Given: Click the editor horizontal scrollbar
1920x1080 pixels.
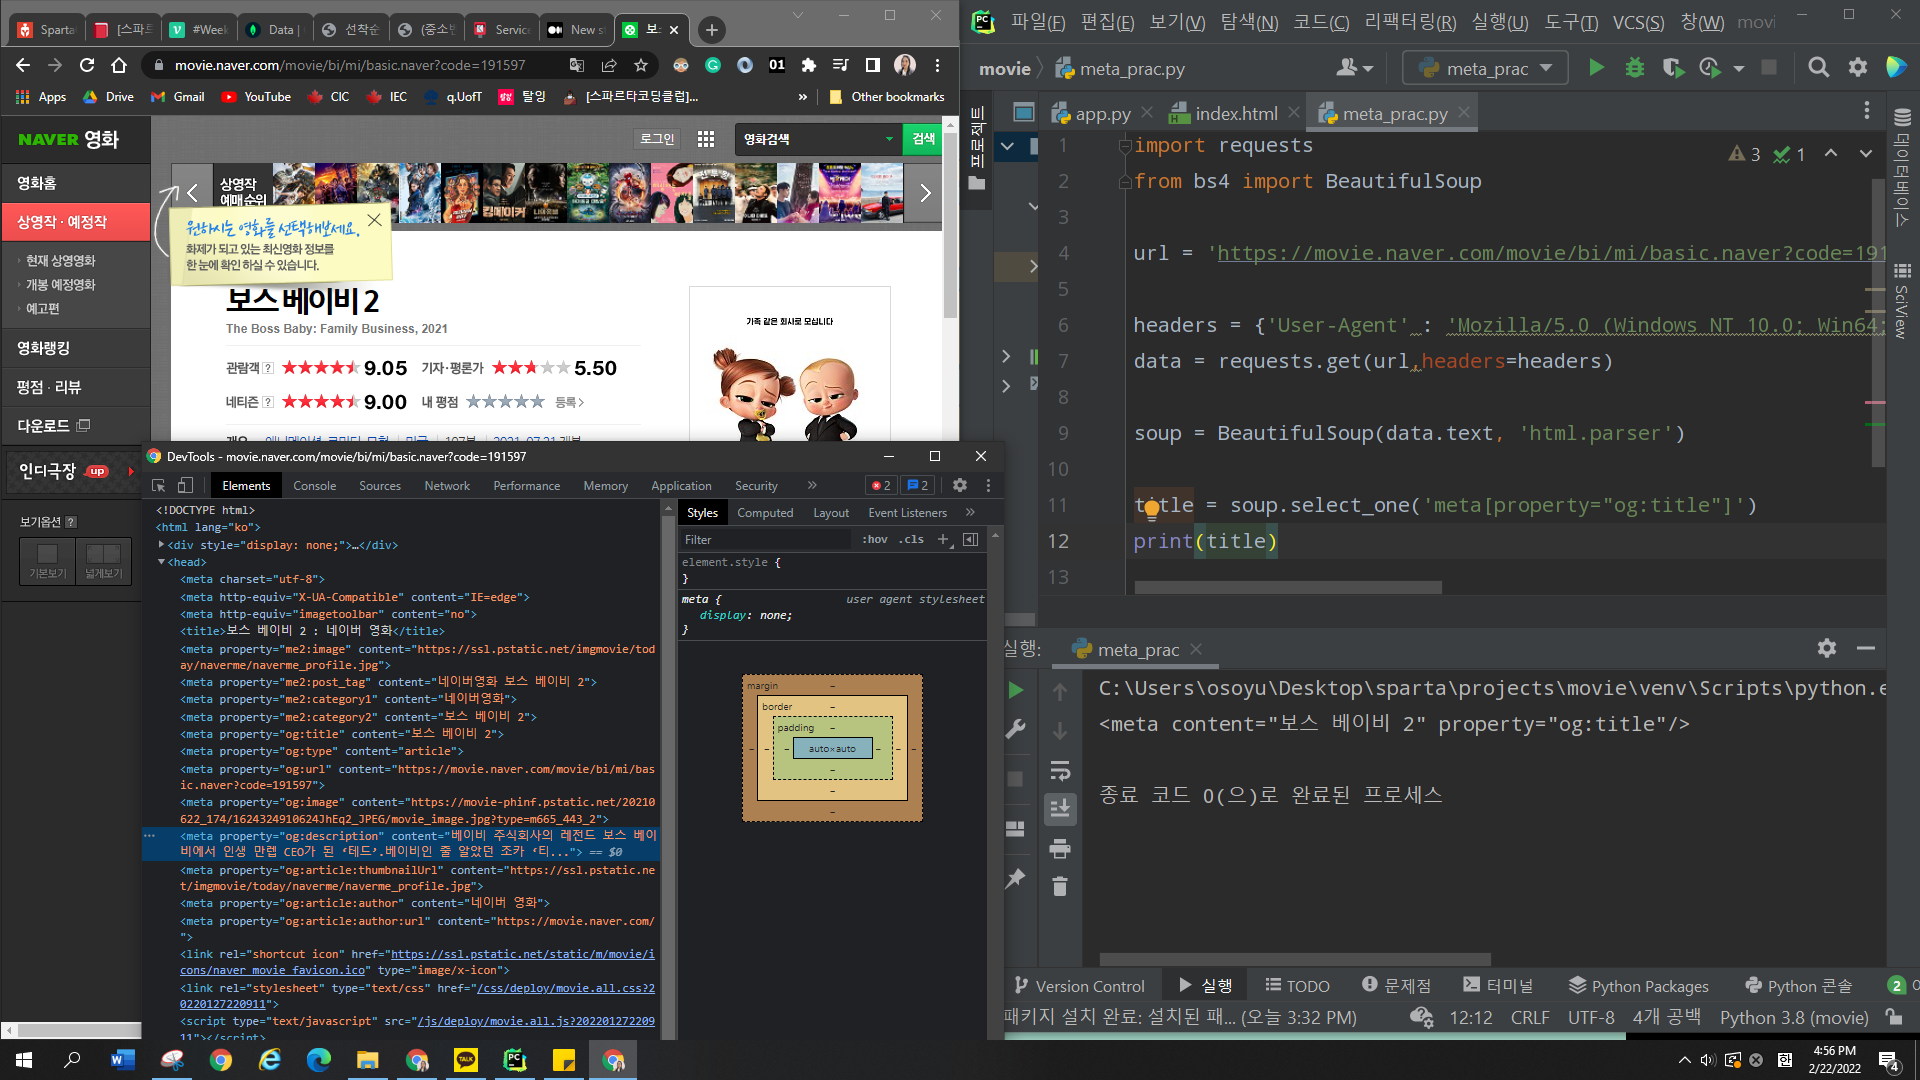Looking at the screenshot, I should [1288, 587].
